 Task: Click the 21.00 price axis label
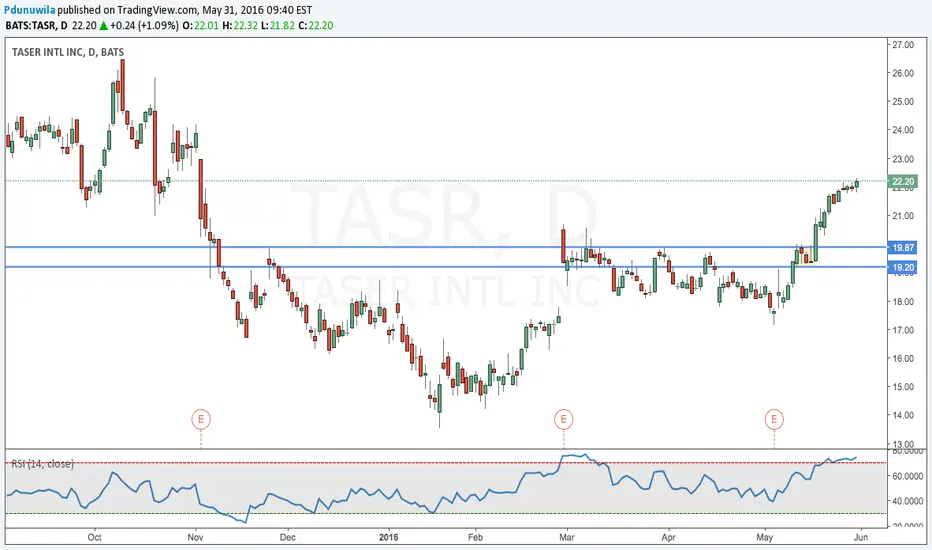[903, 216]
